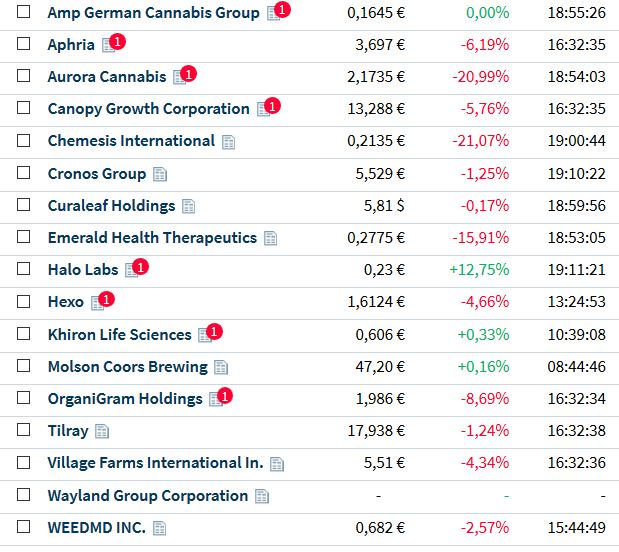Click WEEDMD INC. news icon
Image resolution: width=619 pixels, height=552 pixels.
(x=160, y=528)
